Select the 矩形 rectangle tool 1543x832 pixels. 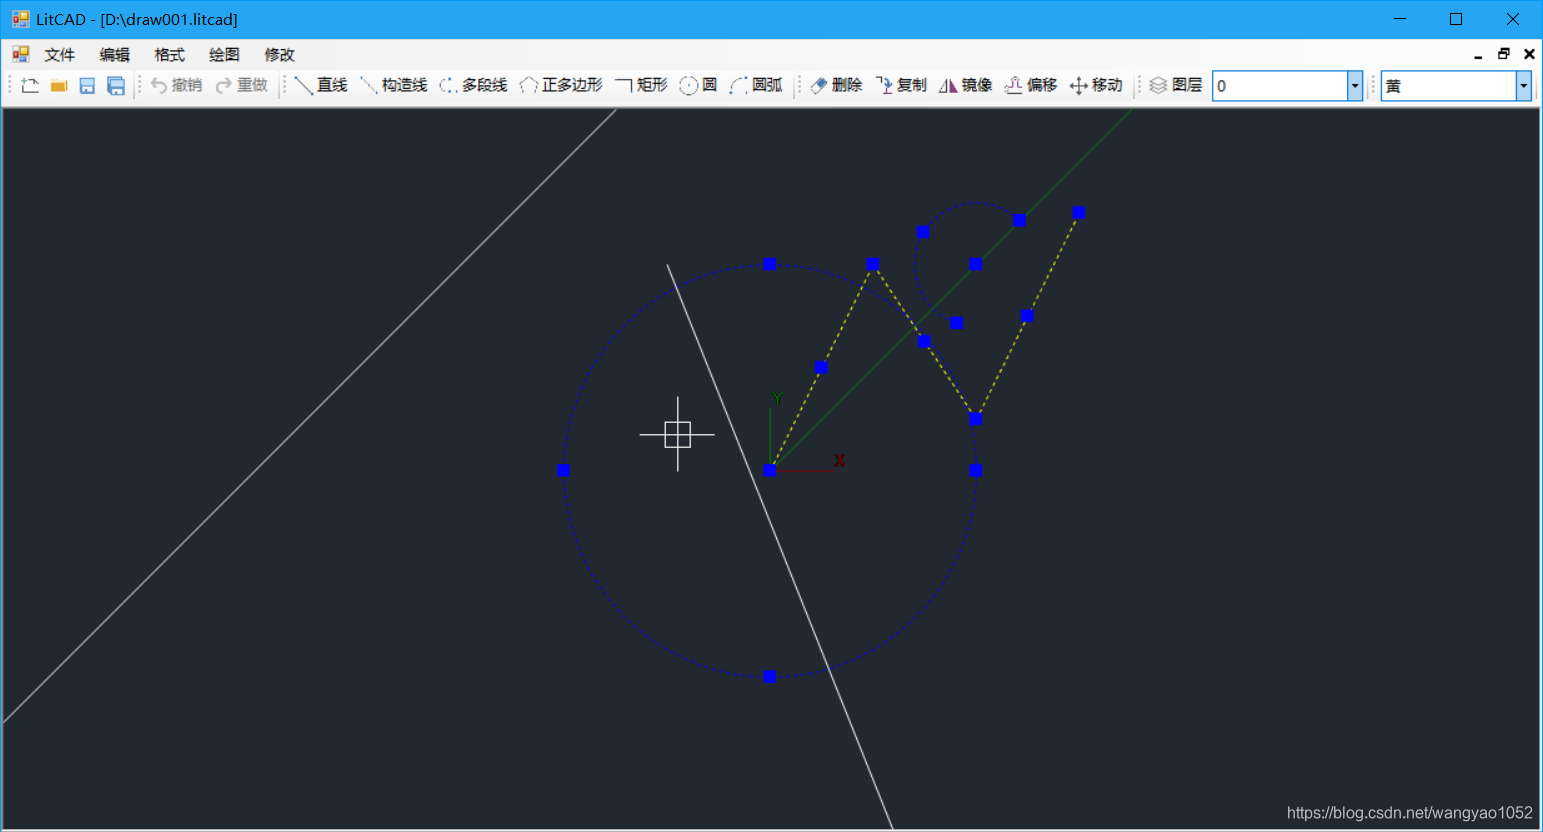[x=641, y=86]
